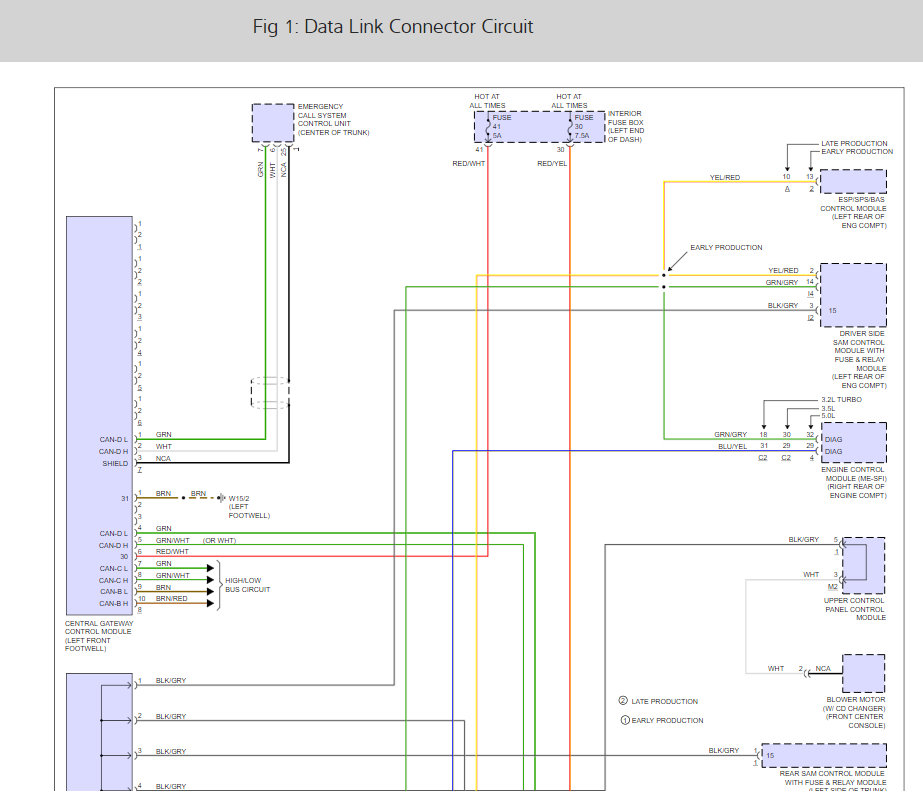
Task: Click the circled 2 Late Production legend symbol
Action: tap(623, 701)
